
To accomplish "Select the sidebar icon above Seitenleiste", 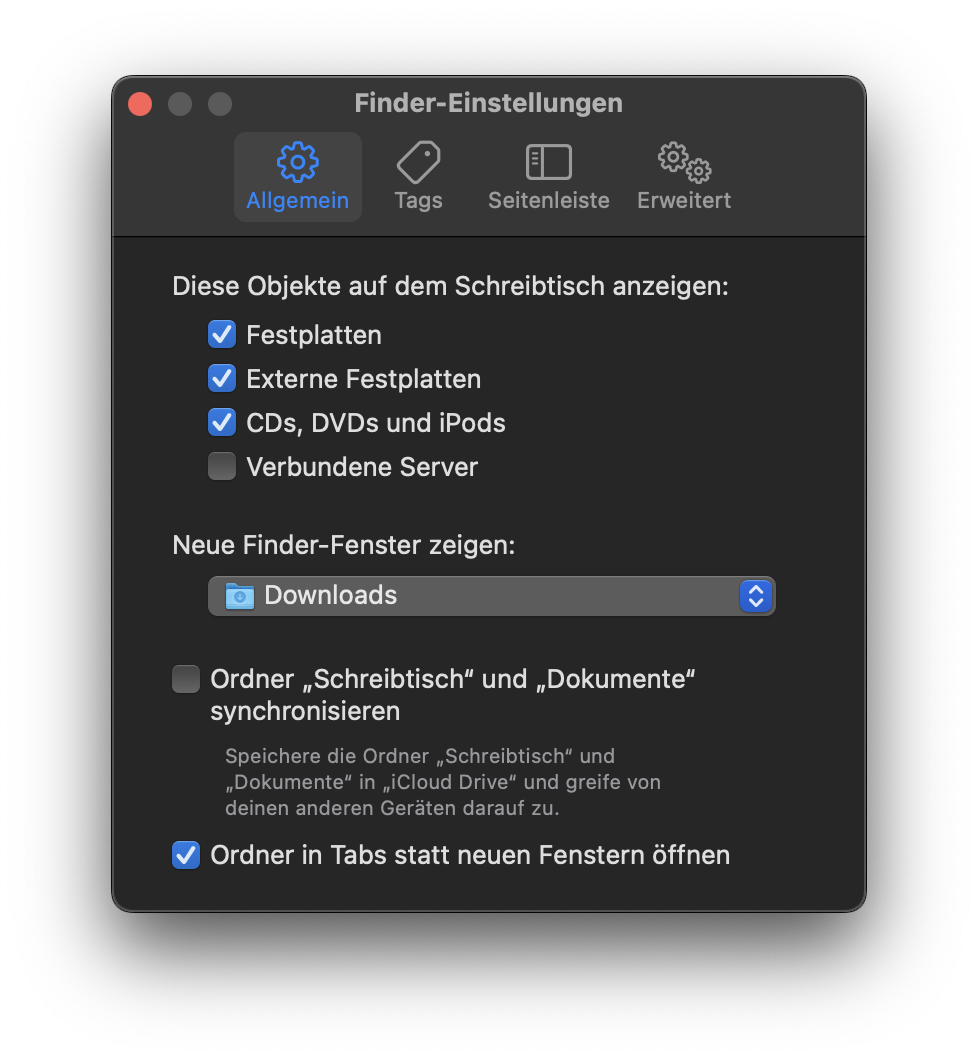I will tap(548, 160).
